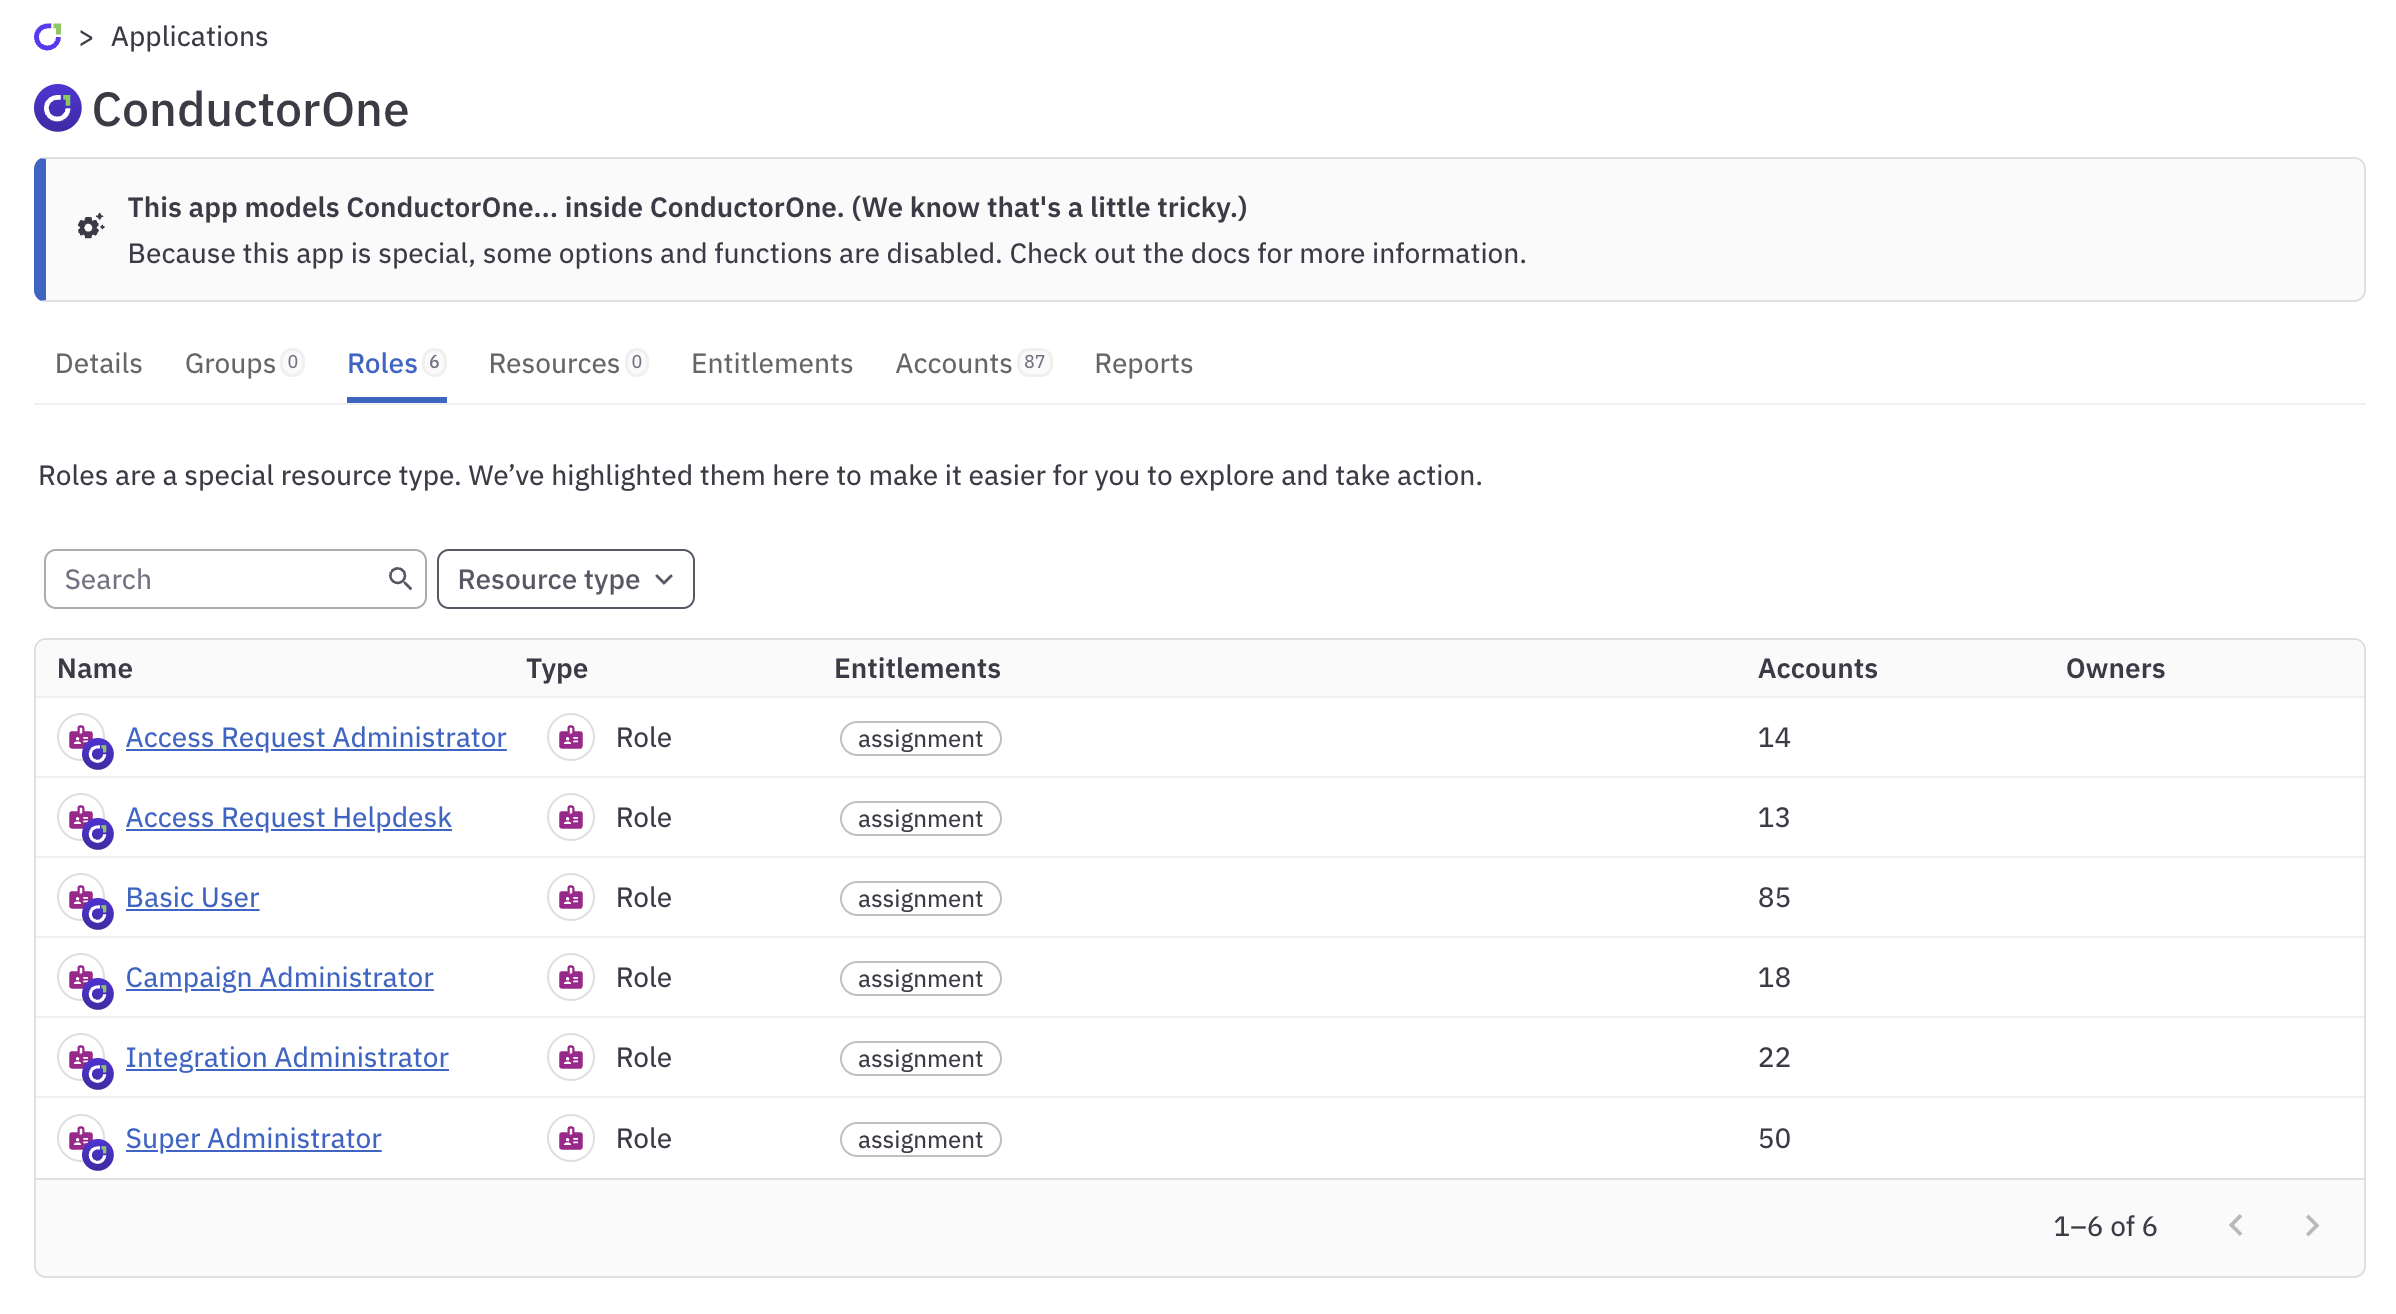Screen dimensions: 2396x1314
Task: Click the gear sparkle icon in the info banner
Action: pos(91,227)
